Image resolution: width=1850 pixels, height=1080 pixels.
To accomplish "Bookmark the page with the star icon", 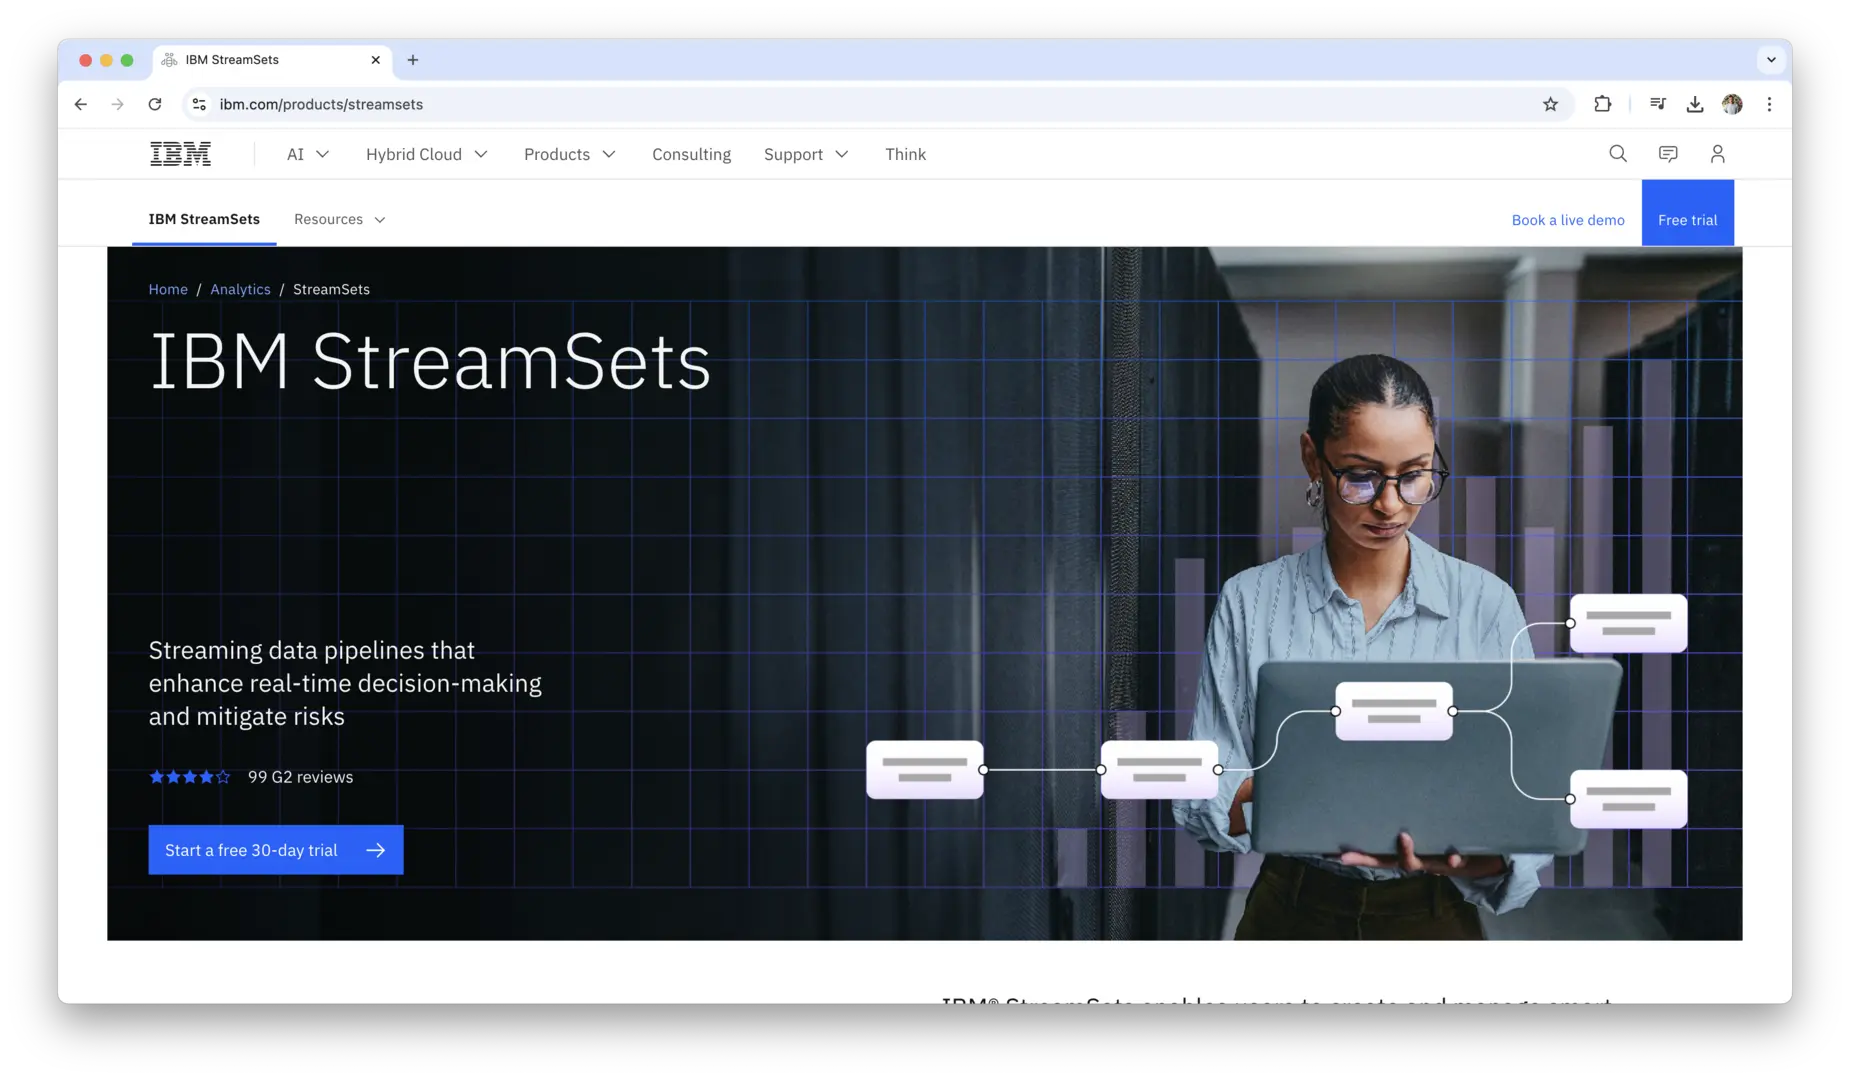I will (x=1550, y=104).
